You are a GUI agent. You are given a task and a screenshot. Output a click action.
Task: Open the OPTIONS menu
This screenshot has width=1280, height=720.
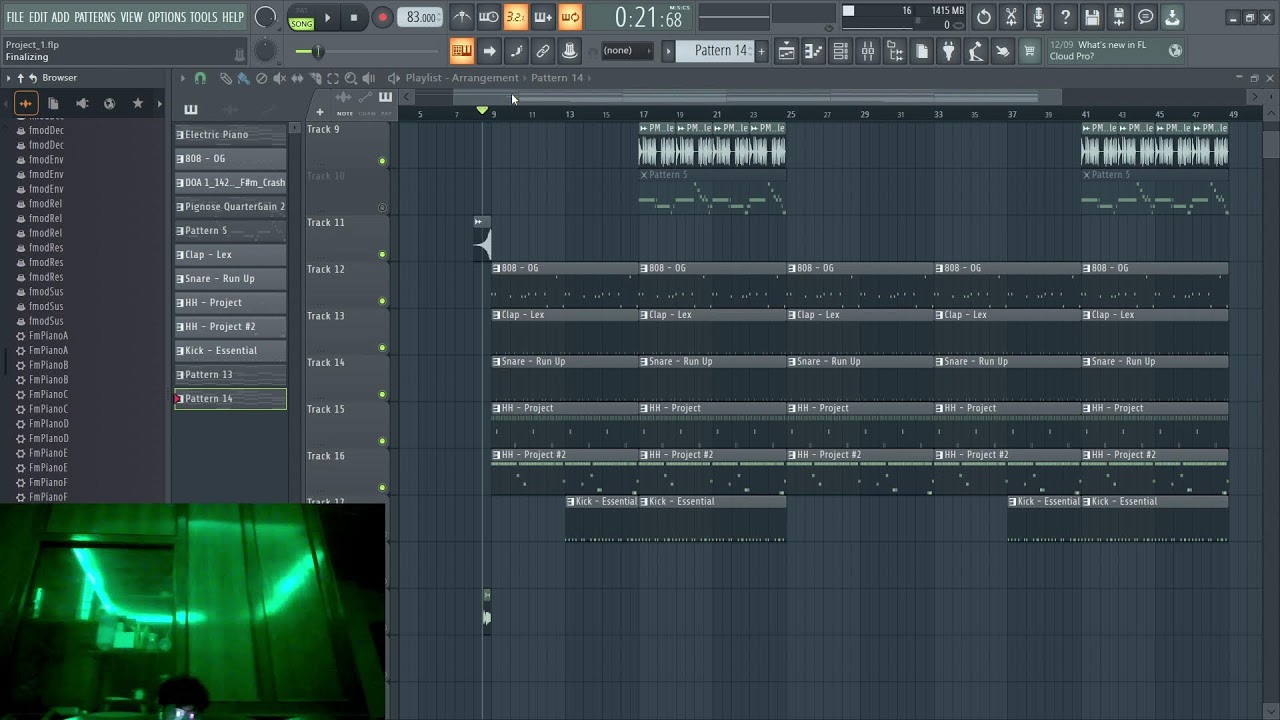167,17
